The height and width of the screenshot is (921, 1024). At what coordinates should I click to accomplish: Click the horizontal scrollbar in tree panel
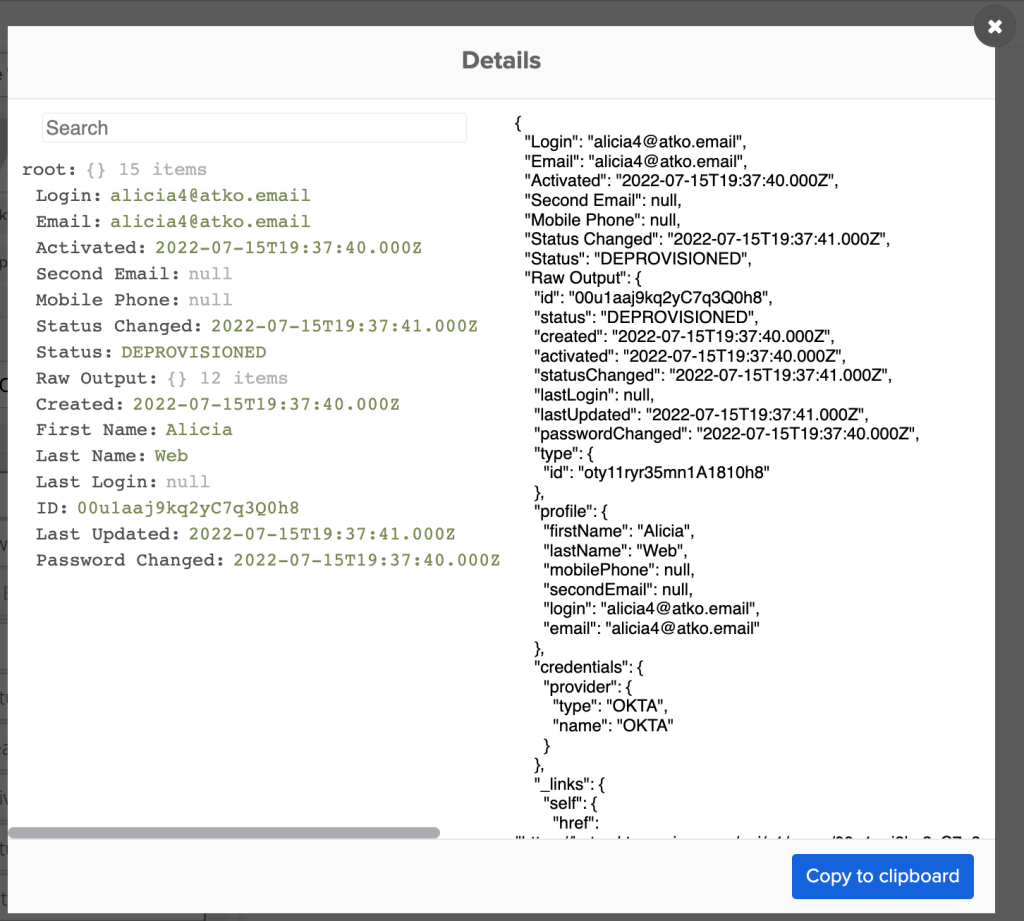224,832
